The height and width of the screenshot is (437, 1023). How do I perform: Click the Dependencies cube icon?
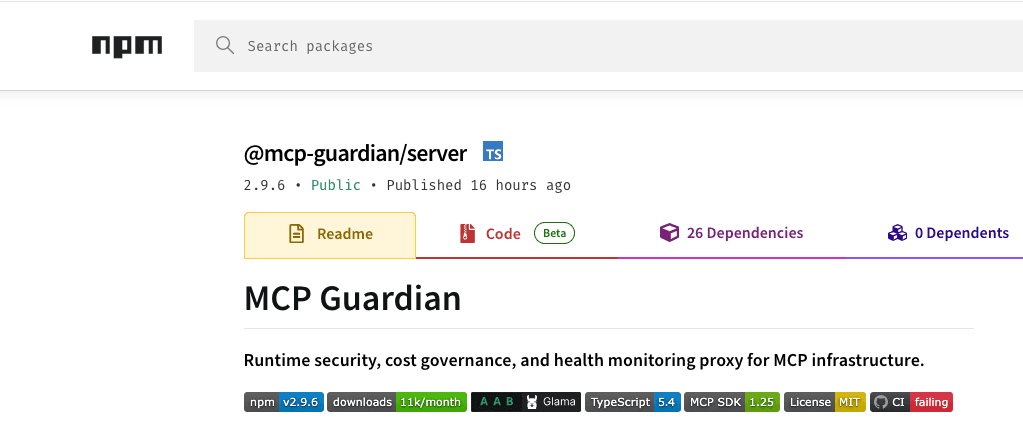[x=669, y=233]
